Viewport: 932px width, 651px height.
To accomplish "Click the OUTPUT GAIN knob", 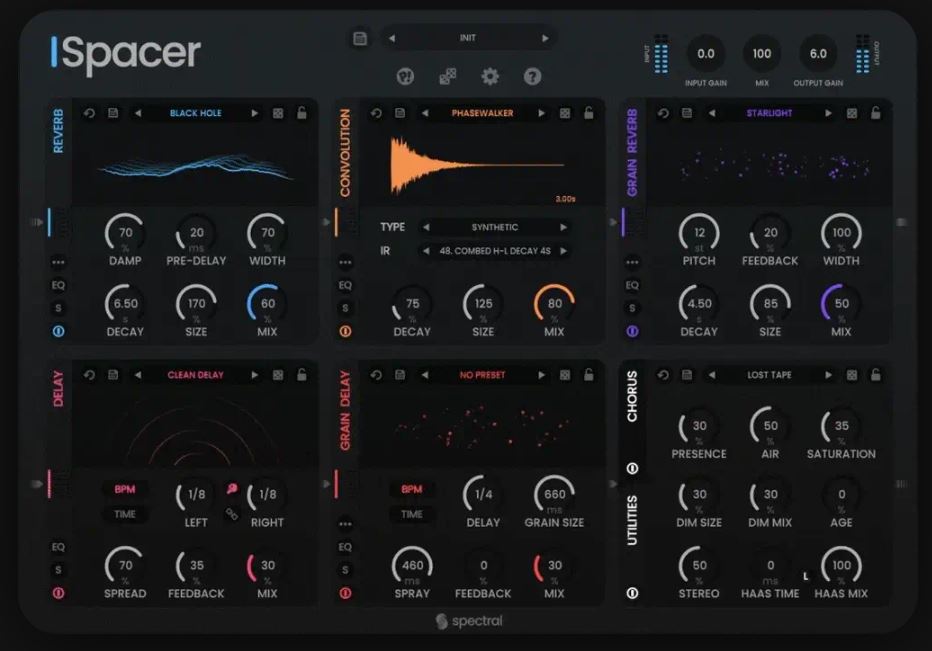I will coord(818,54).
